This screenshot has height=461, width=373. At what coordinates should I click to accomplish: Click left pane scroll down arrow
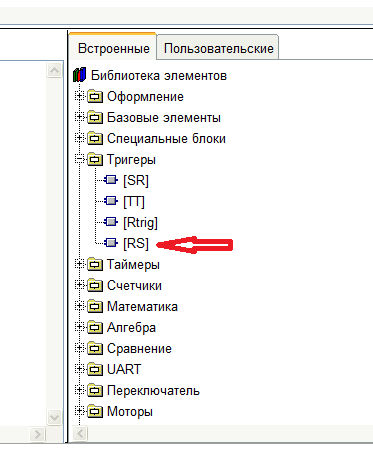54,417
